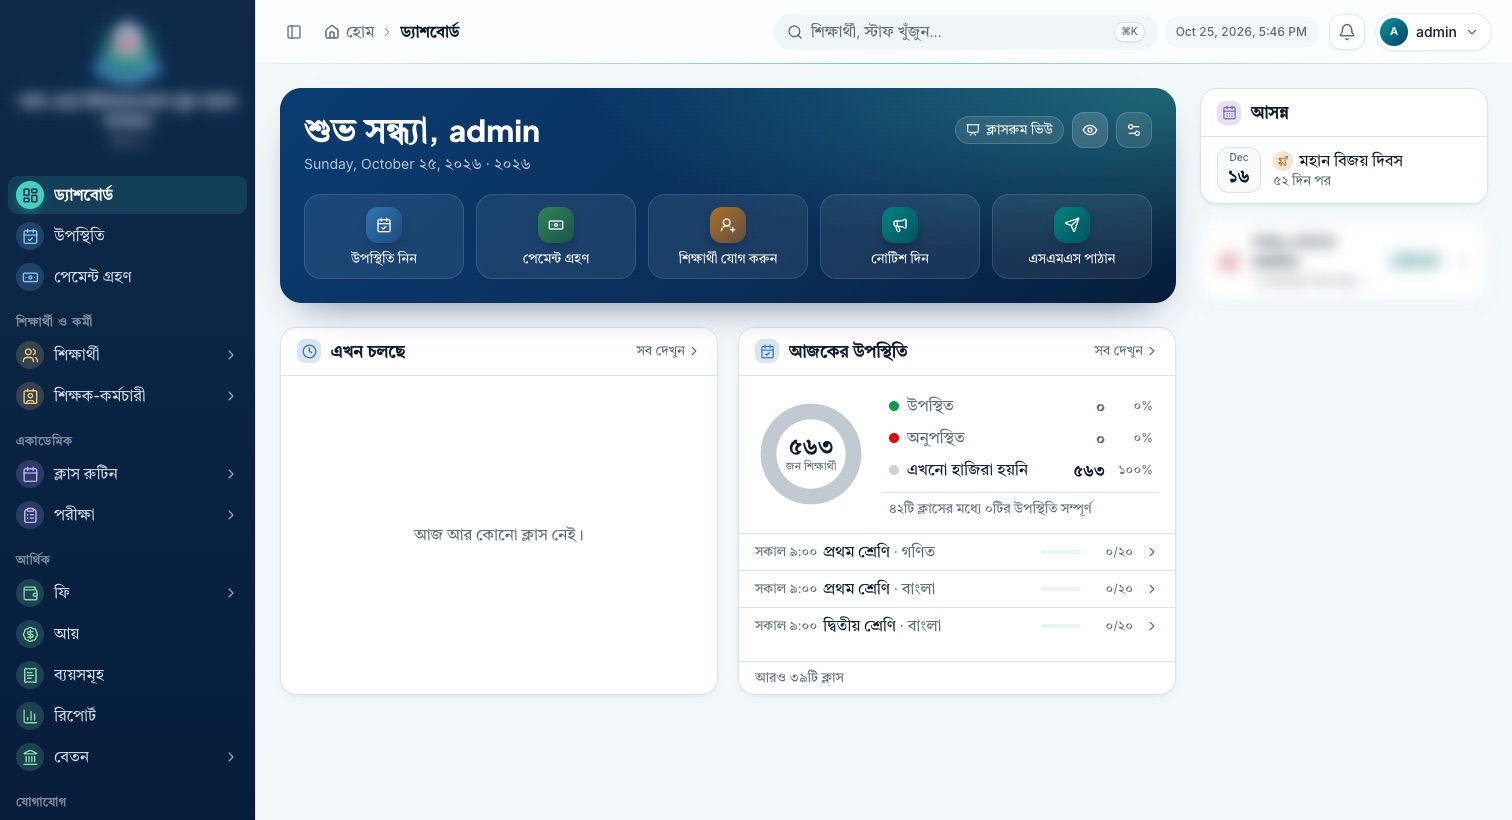Image resolution: width=1512 pixels, height=820 pixels.
Task: Open আয় in the sidebar
Action: 127,634
